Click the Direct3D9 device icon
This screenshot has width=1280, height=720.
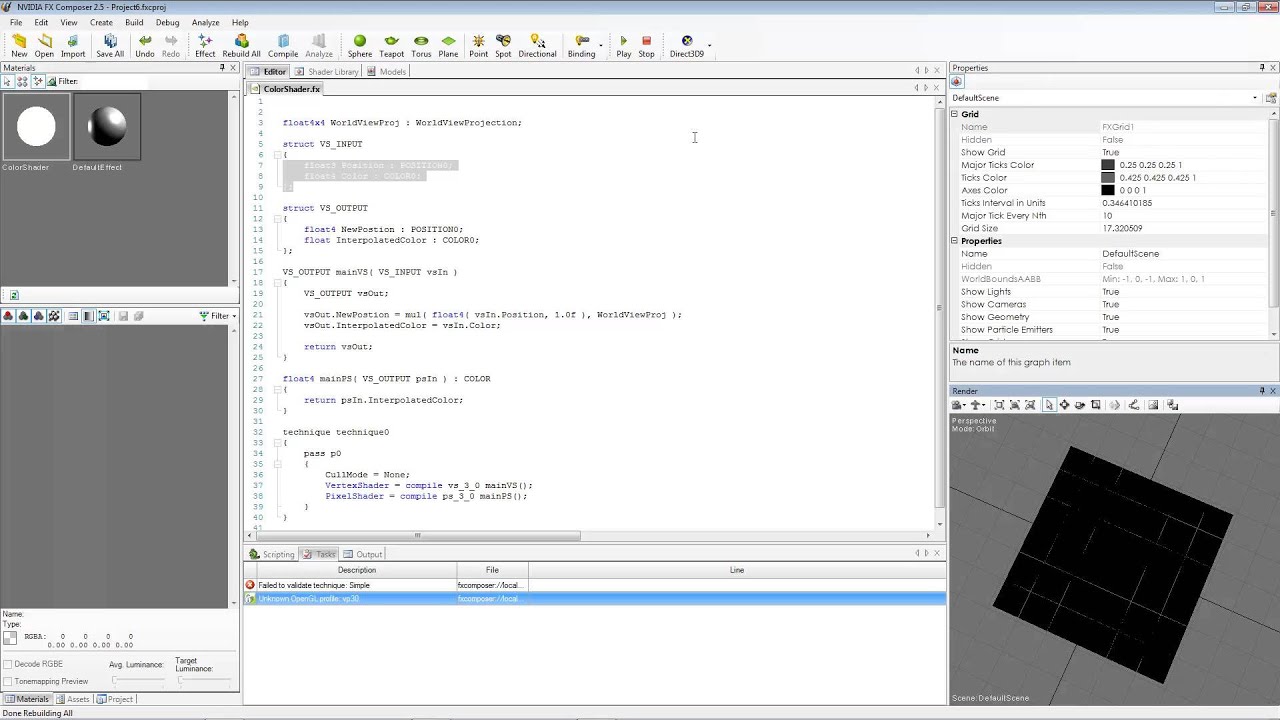686,46
